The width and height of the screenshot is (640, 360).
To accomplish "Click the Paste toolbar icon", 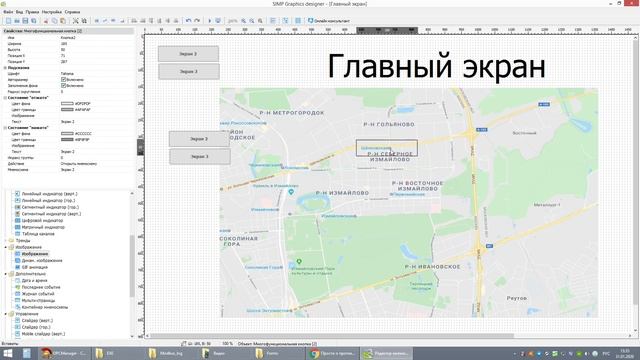I will point(63,20).
